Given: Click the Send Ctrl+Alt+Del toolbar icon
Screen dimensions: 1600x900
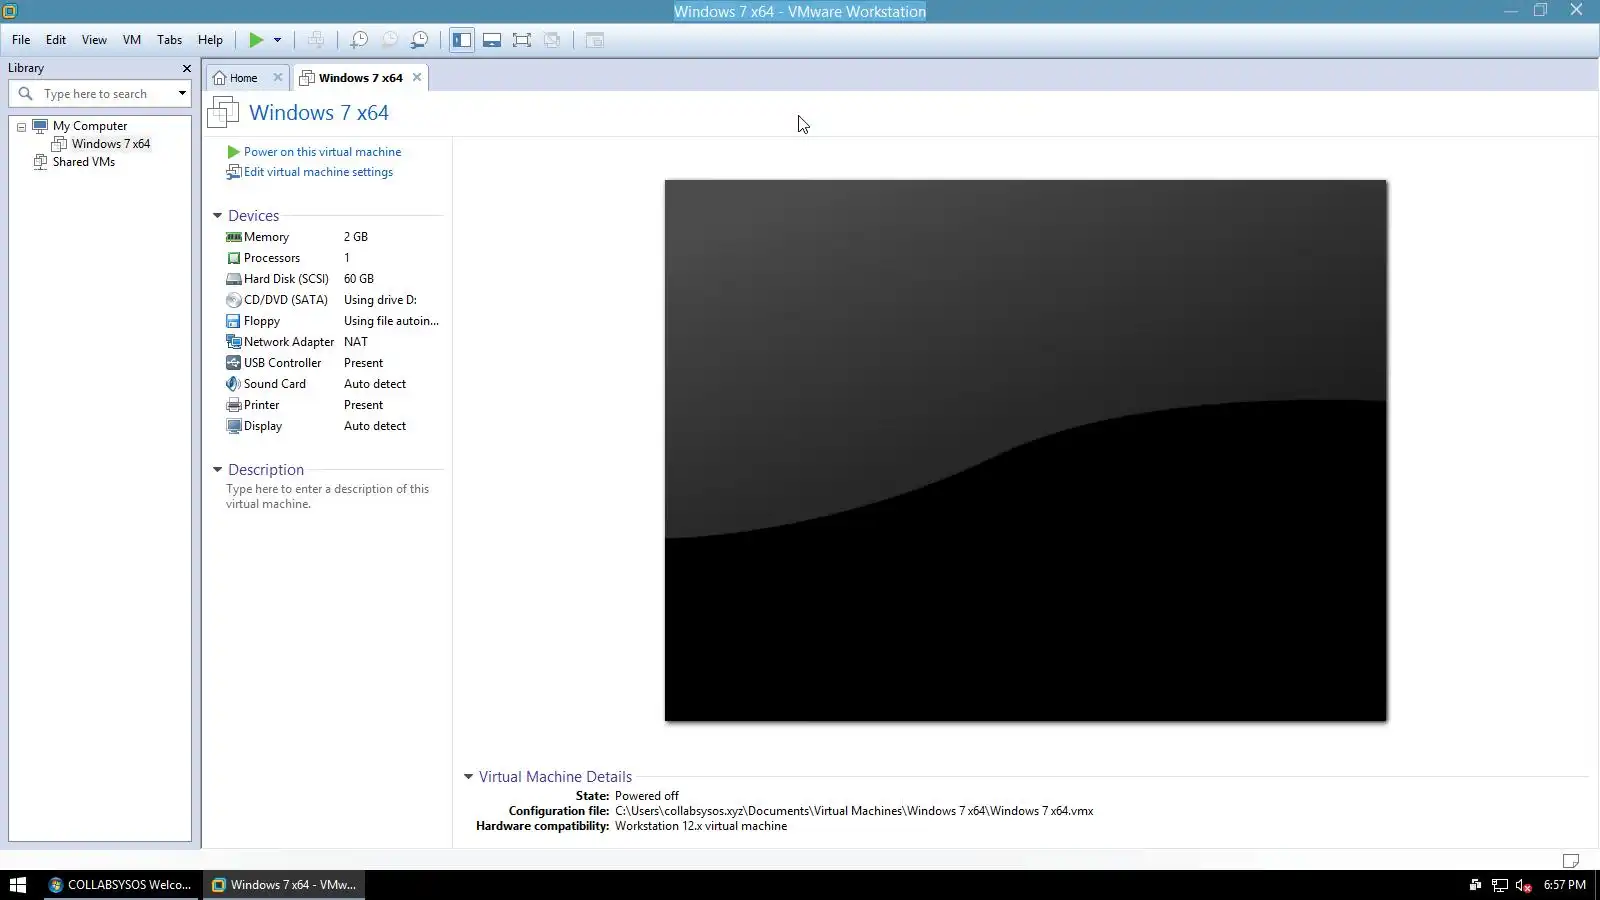Looking at the screenshot, I should [x=316, y=40].
